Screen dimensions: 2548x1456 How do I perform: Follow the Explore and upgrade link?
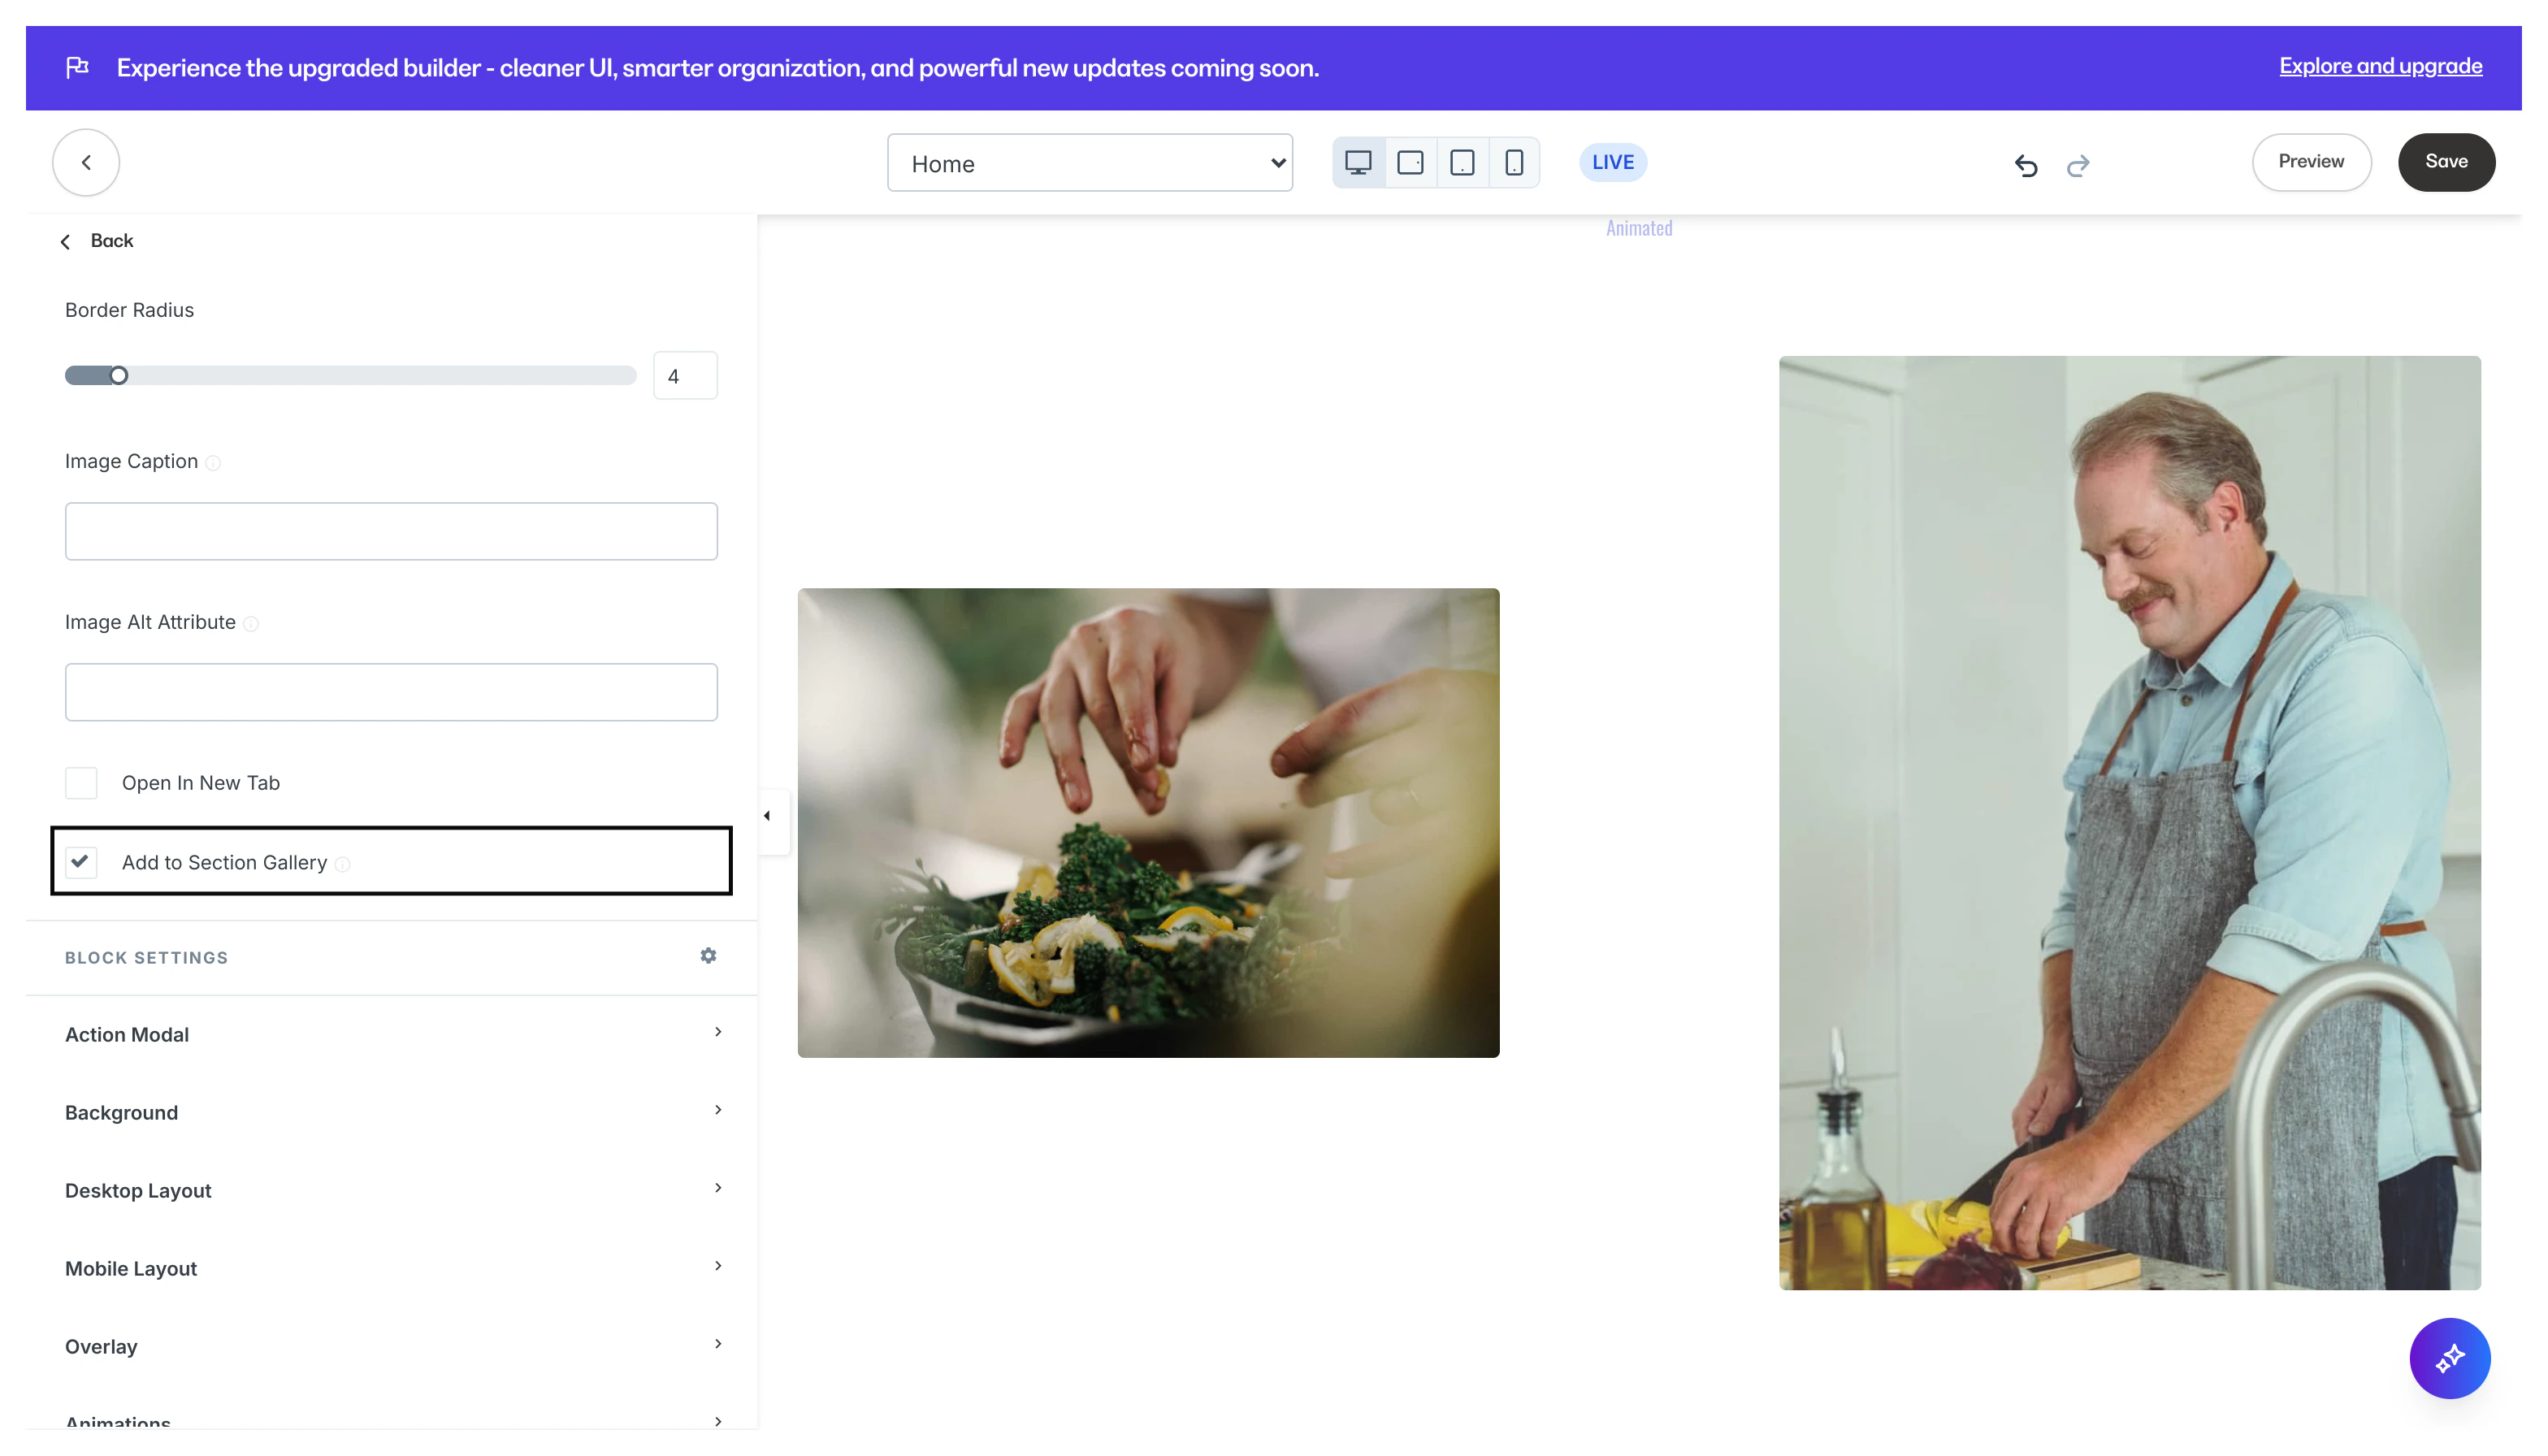click(2380, 66)
